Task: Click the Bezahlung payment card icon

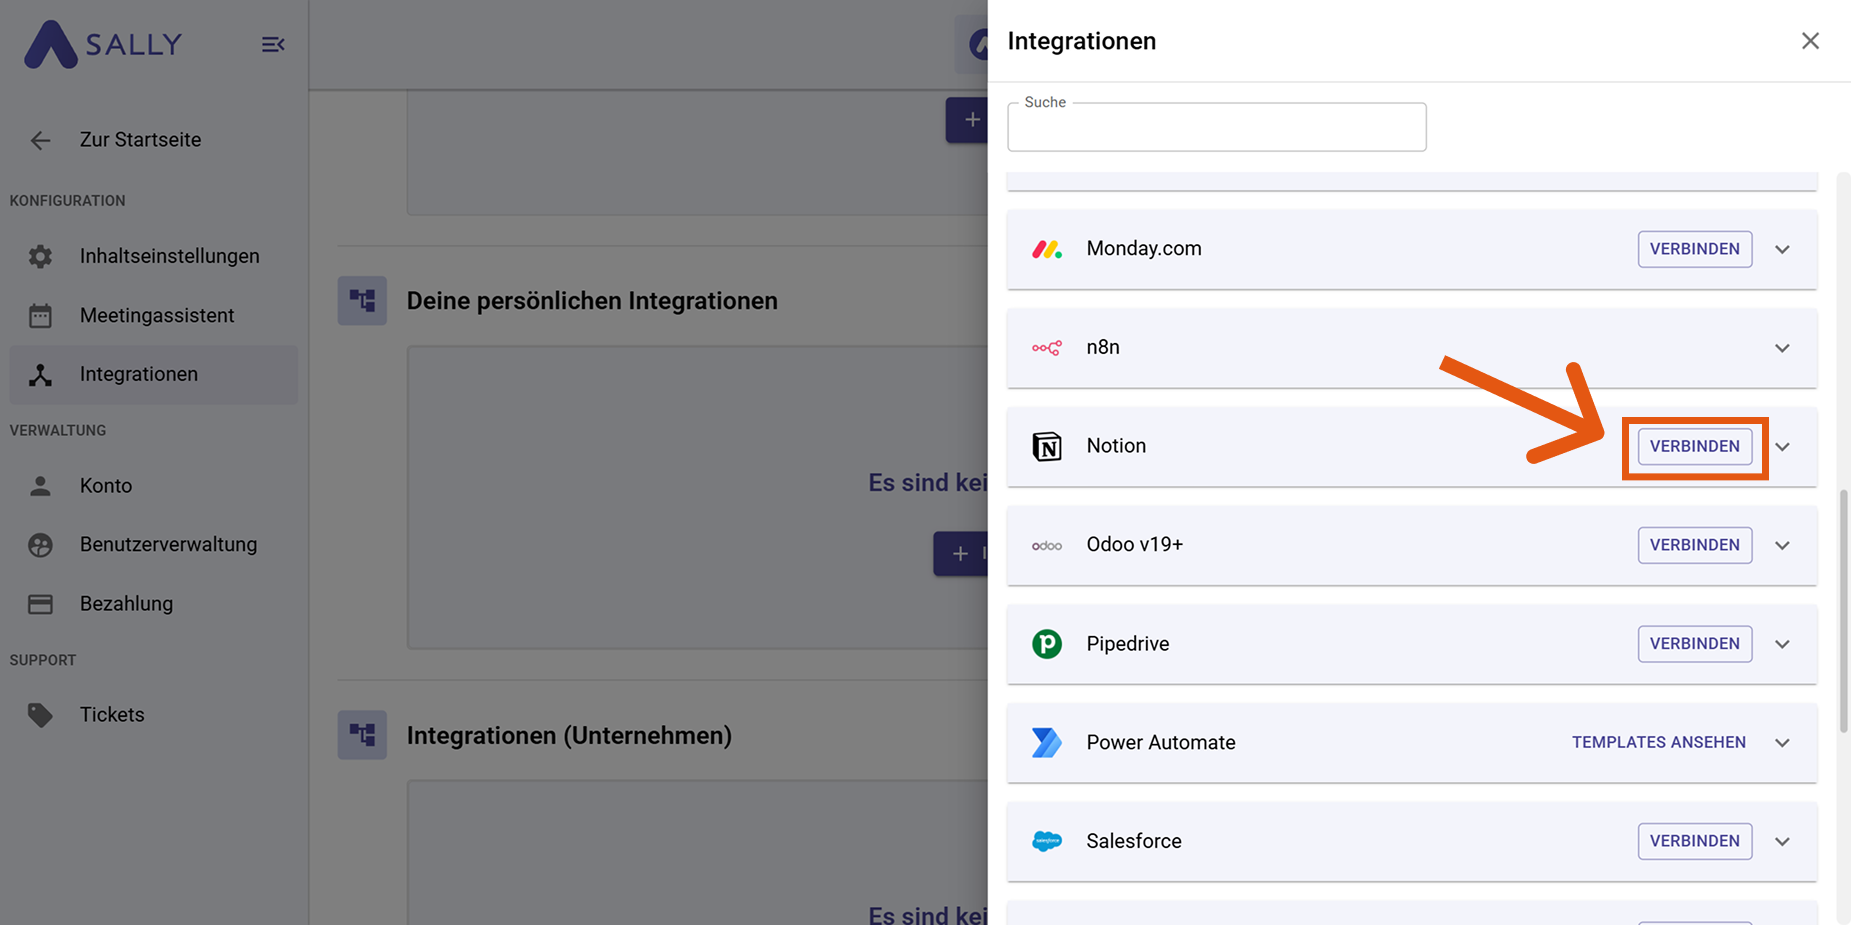Action: click(40, 604)
